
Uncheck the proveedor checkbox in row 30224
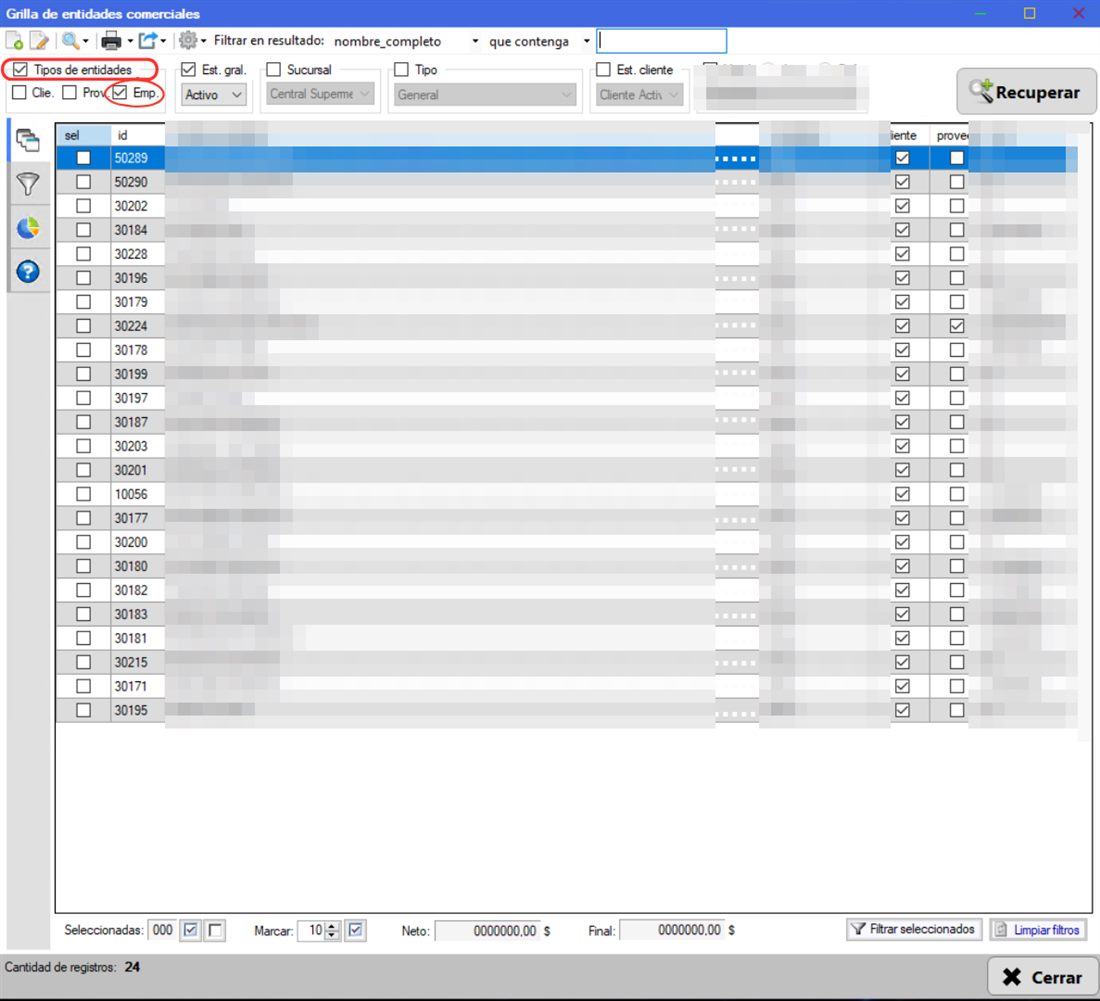[x=957, y=325]
